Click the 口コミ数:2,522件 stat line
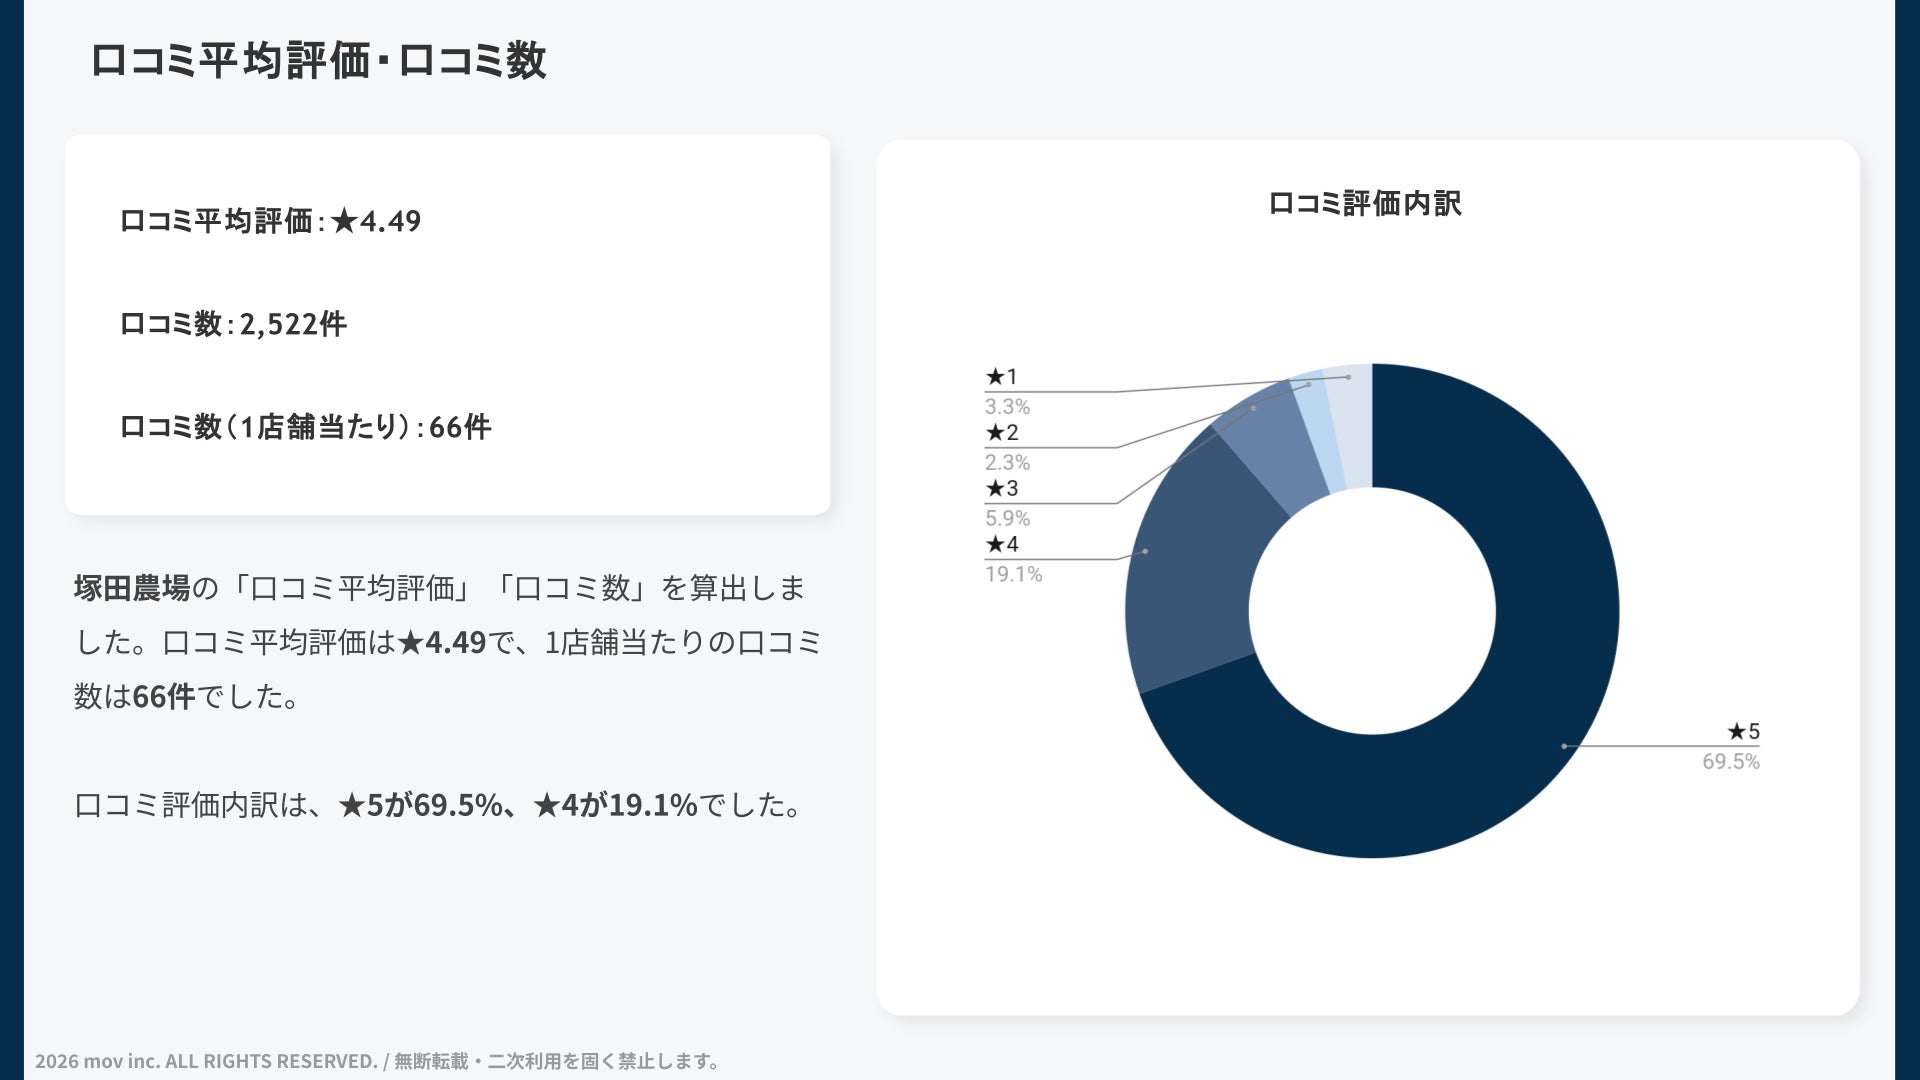This screenshot has width=1920, height=1080. click(233, 324)
